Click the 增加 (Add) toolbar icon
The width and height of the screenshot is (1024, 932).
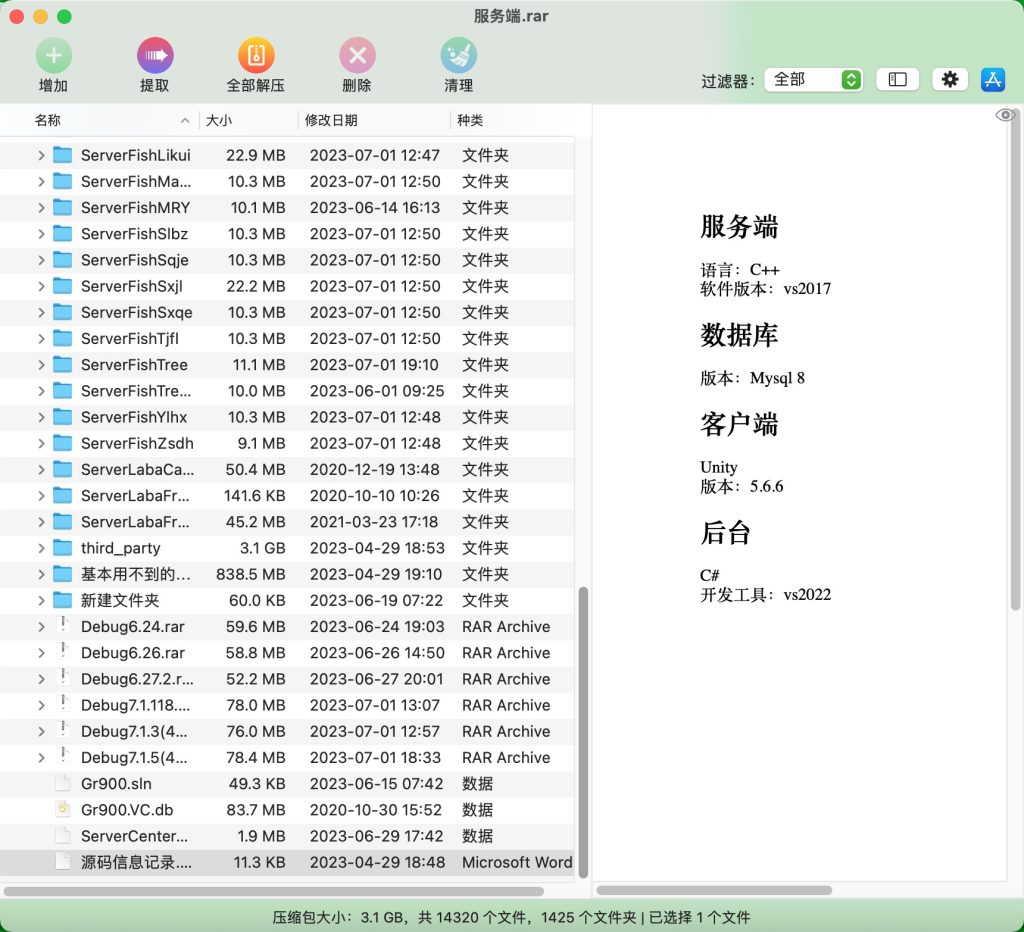coord(53,55)
